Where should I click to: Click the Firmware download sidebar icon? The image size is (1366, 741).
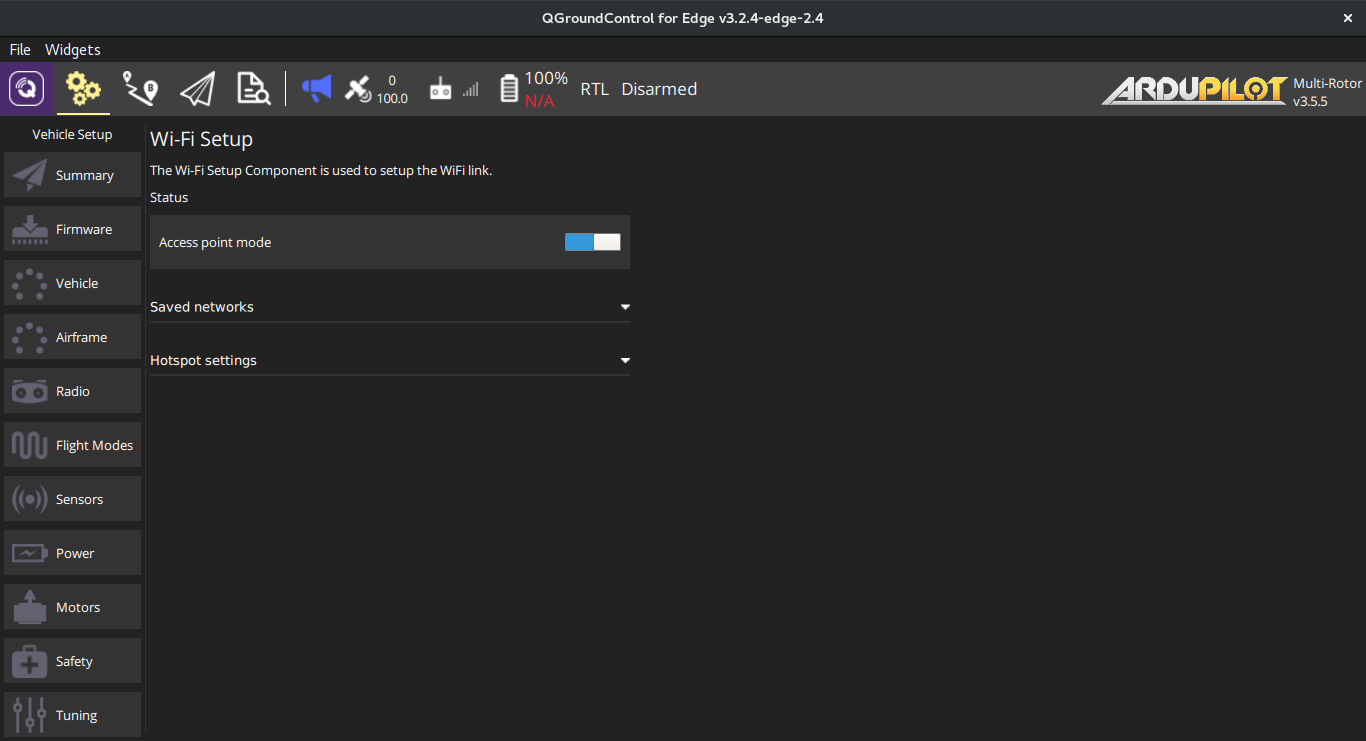tap(30, 229)
